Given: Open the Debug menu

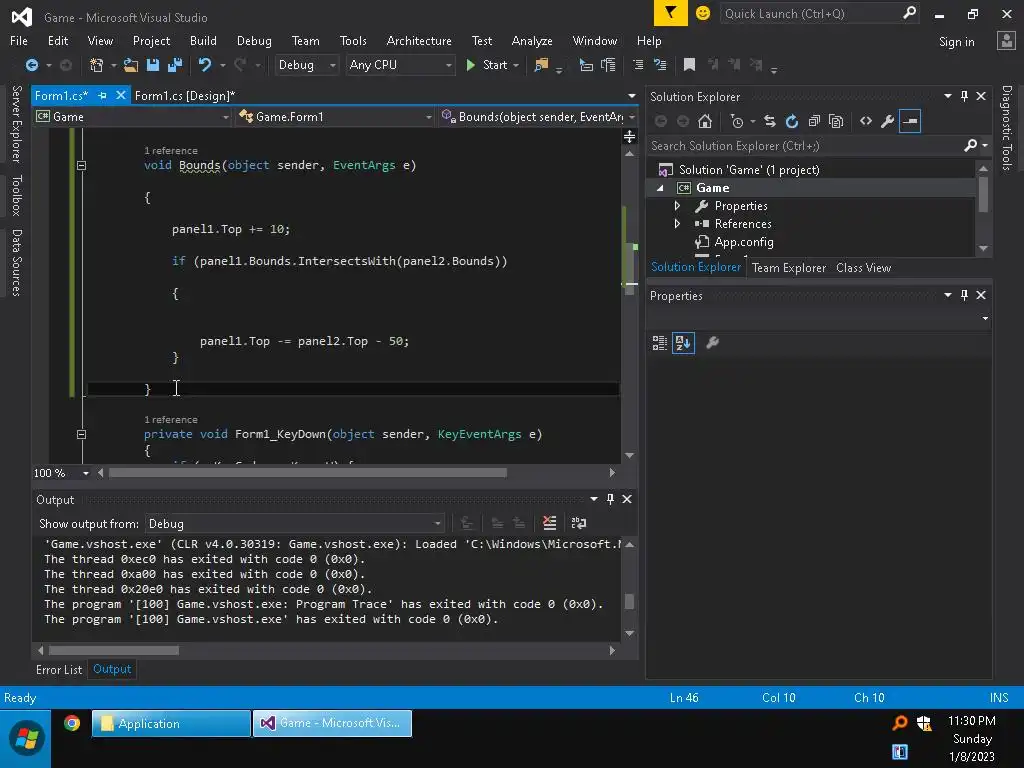Looking at the screenshot, I should tap(254, 40).
